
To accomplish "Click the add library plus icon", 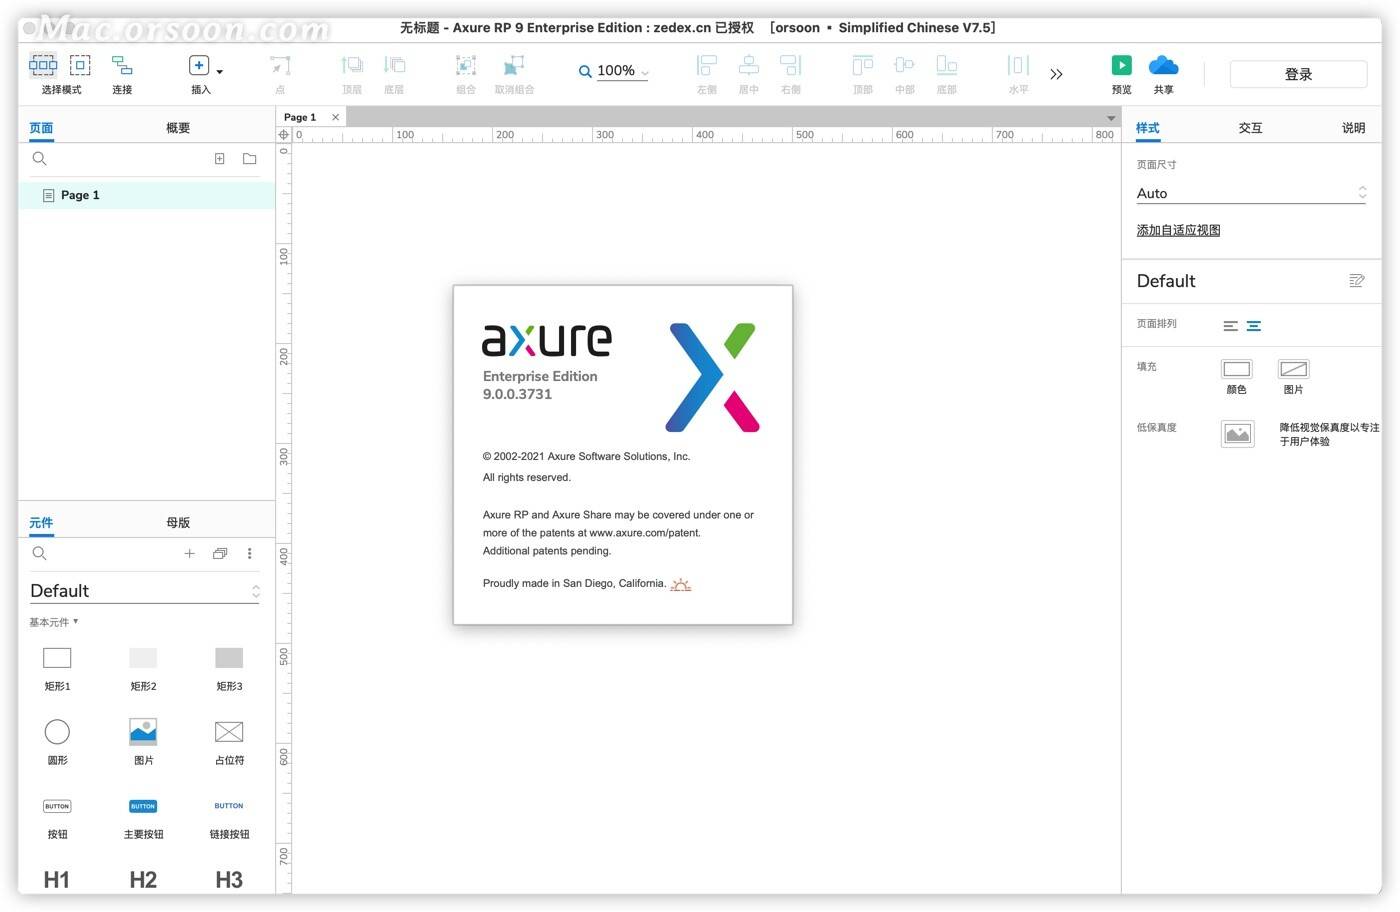I will [189, 553].
